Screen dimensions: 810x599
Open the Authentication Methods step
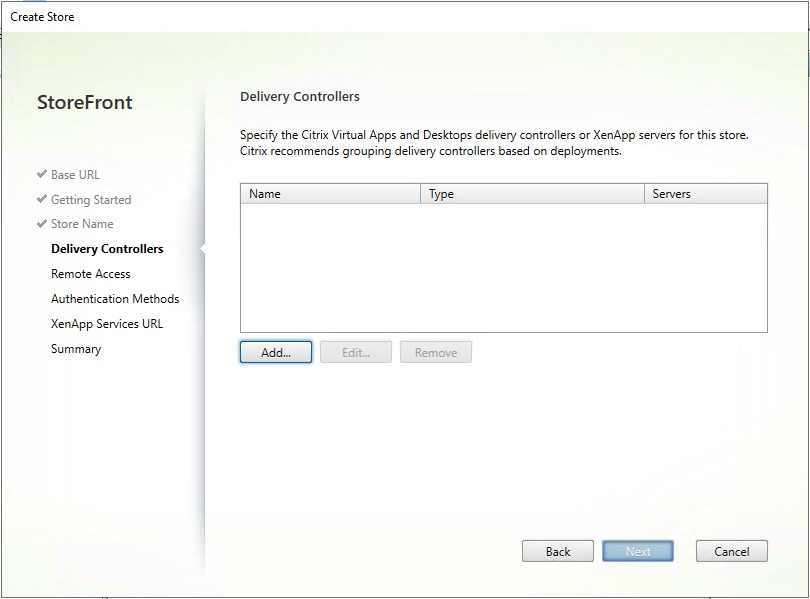(115, 298)
